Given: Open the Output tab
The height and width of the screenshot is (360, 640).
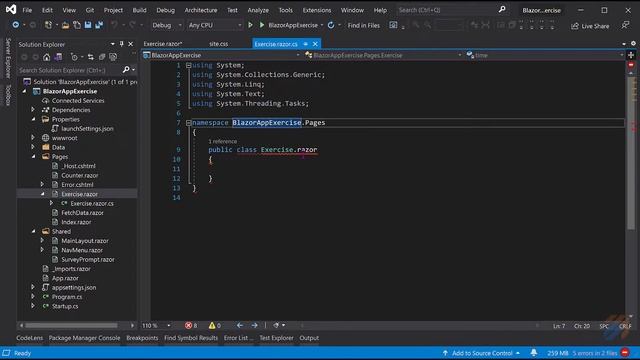Looking at the screenshot, I should coord(309,338).
